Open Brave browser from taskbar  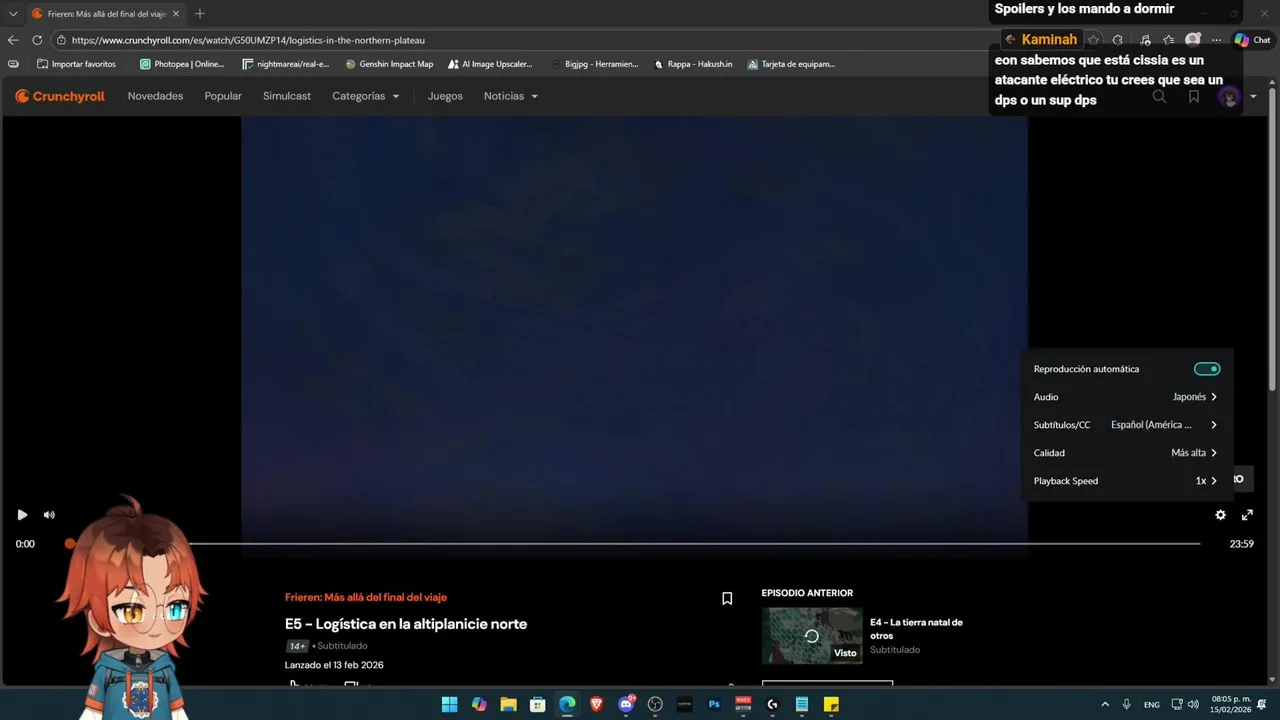click(x=597, y=704)
